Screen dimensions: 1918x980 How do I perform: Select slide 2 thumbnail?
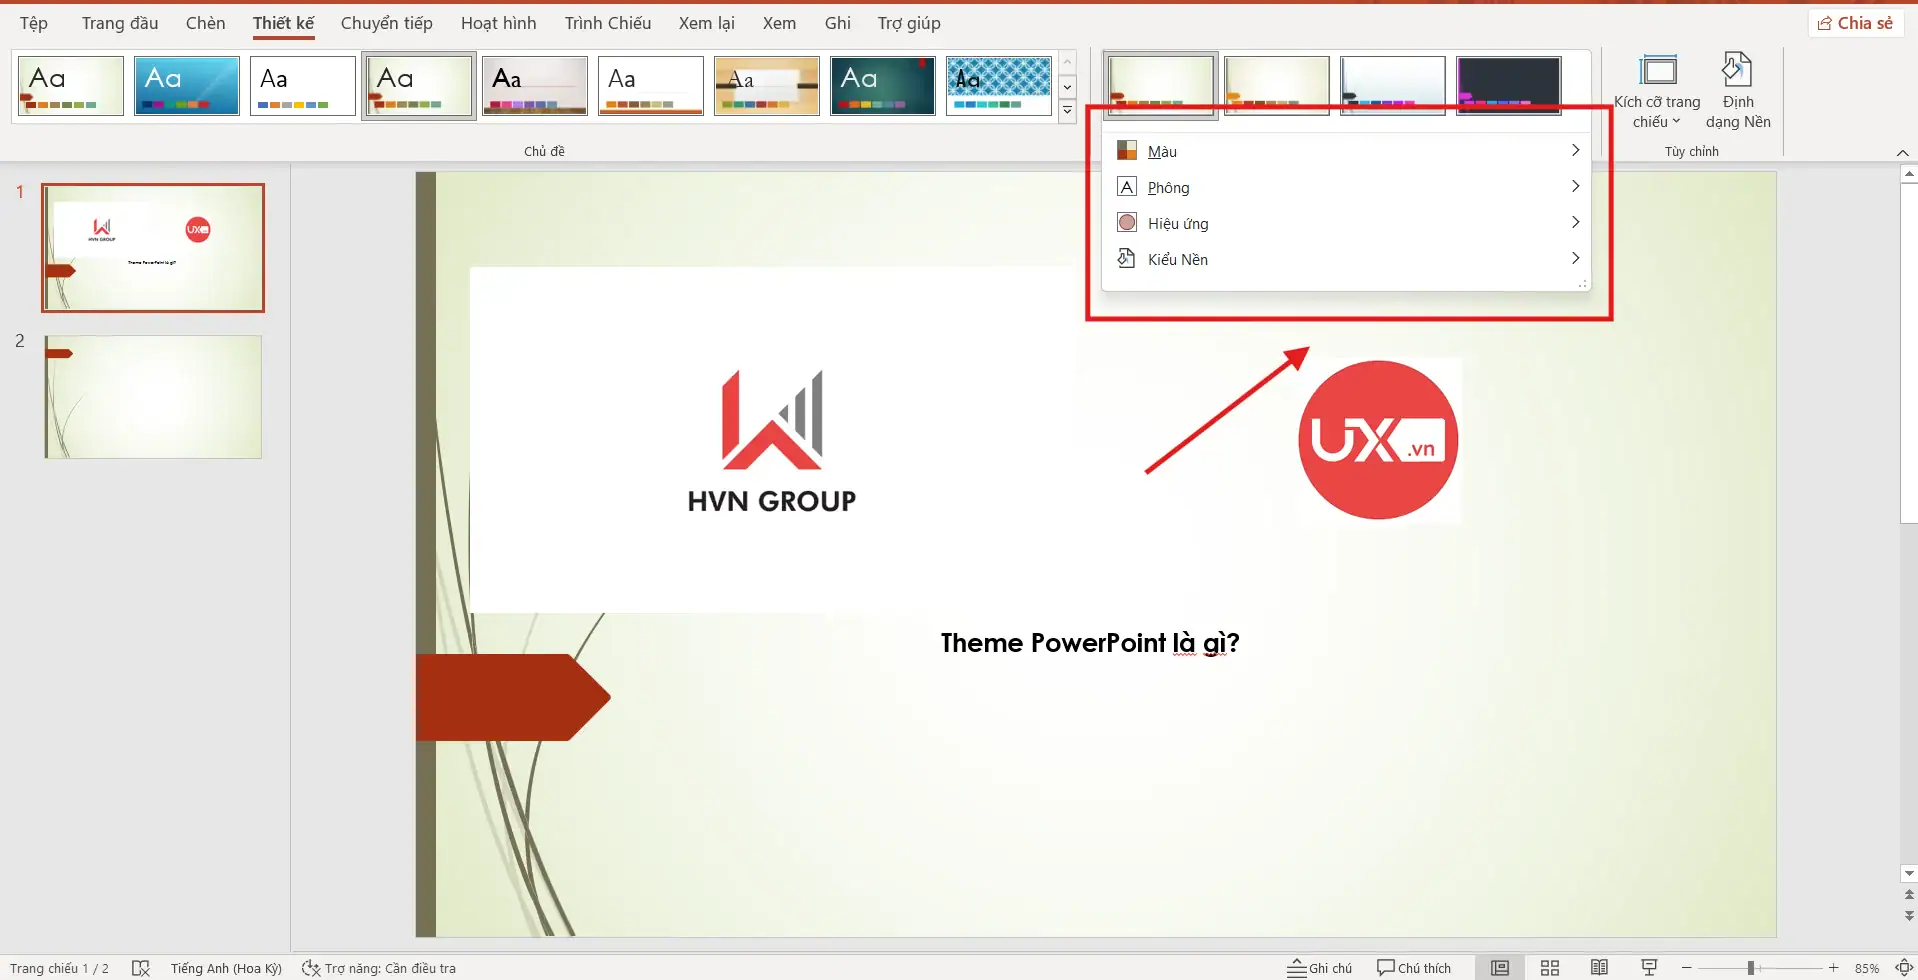pos(153,397)
